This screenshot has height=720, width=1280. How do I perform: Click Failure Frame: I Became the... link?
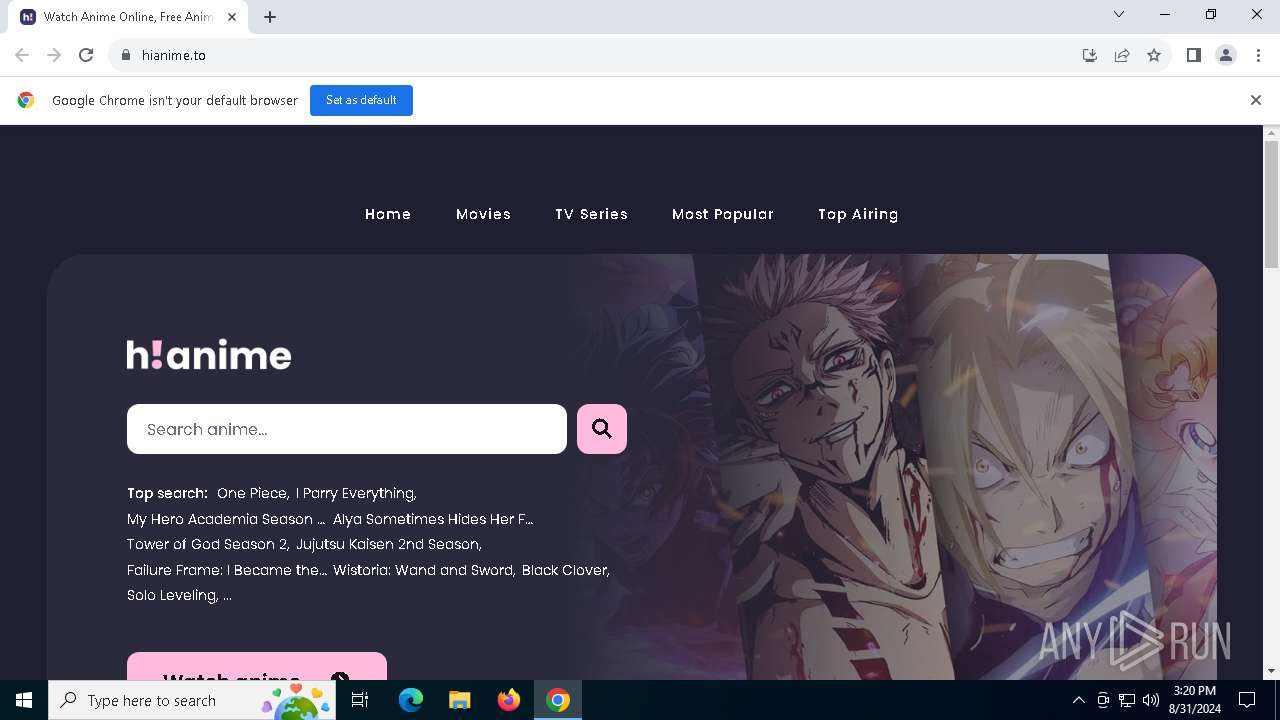click(227, 570)
